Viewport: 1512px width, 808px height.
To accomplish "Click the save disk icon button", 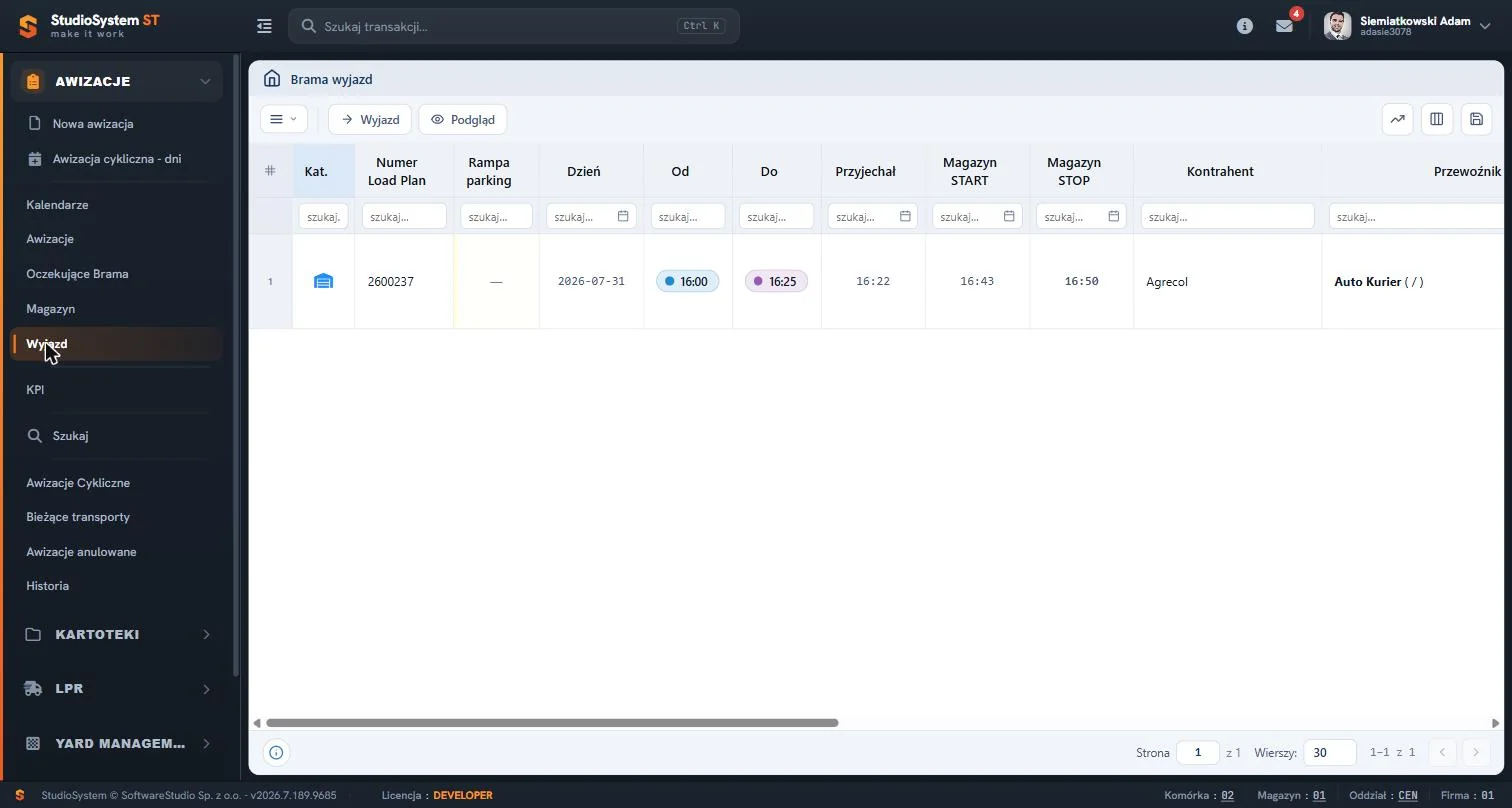I will [x=1476, y=119].
